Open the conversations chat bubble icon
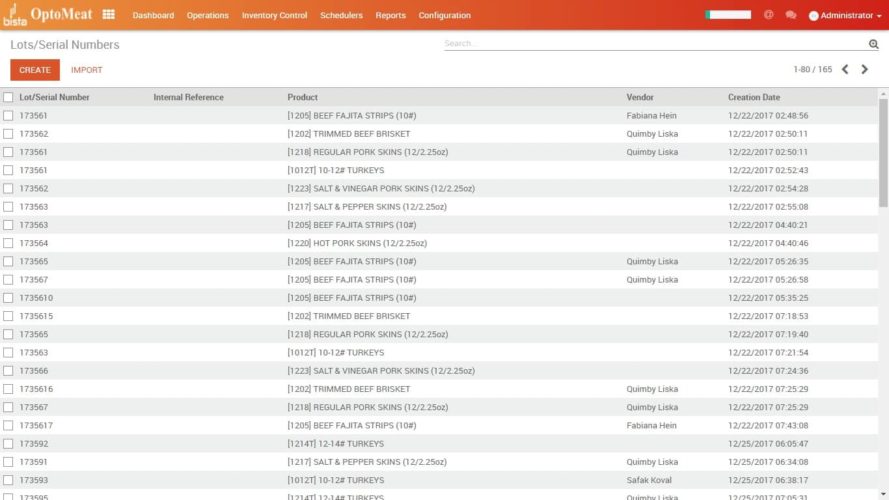The height and width of the screenshot is (500, 889). 791,15
